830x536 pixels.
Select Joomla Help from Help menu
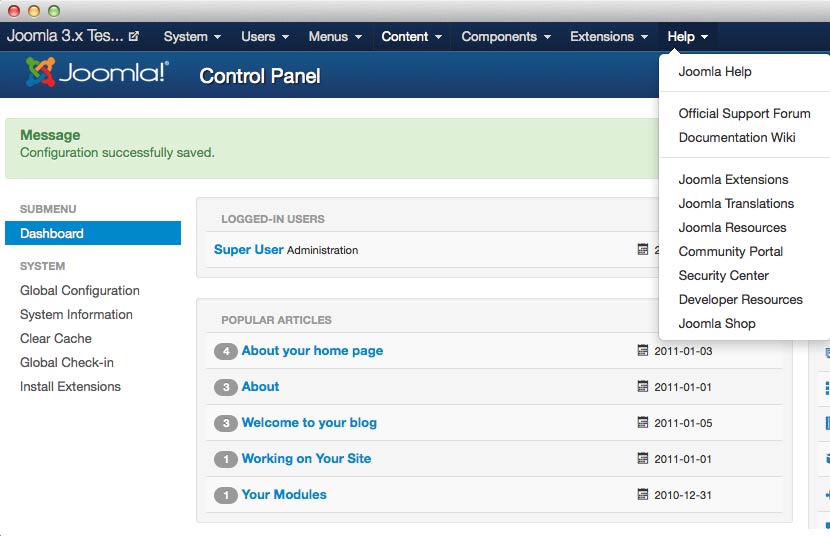coord(715,72)
